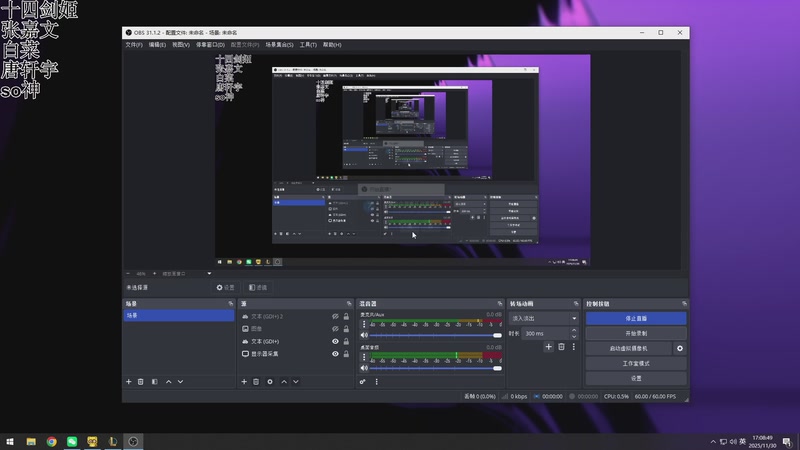800x450 pixels.
Task: Add a new source with plus icon
Action: pos(244,382)
